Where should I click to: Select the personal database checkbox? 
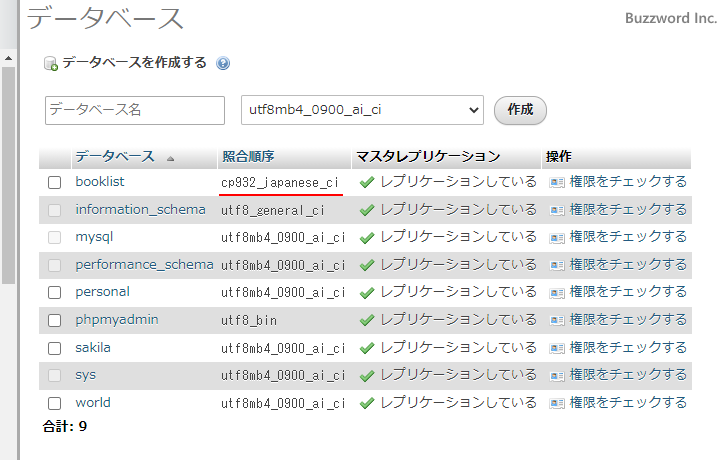pos(54,292)
